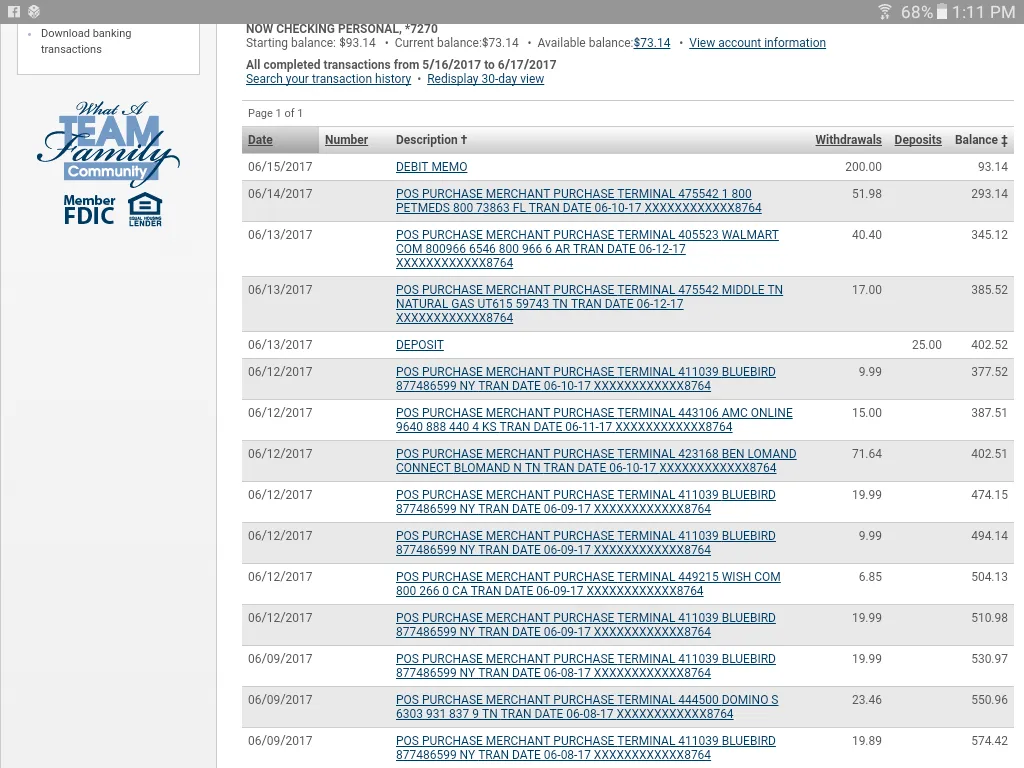Screen dimensions: 1024x768
Task: Sort by Deposits column header
Action: point(918,140)
